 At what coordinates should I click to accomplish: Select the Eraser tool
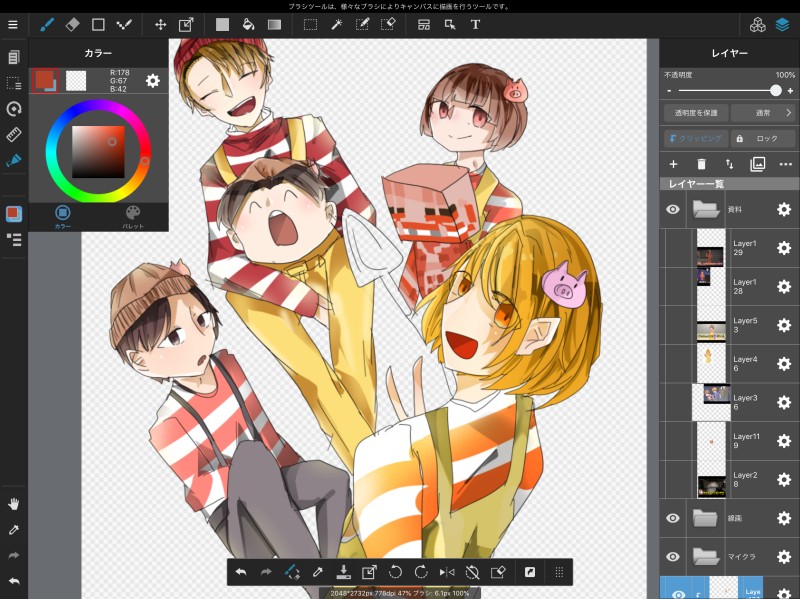(x=72, y=24)
